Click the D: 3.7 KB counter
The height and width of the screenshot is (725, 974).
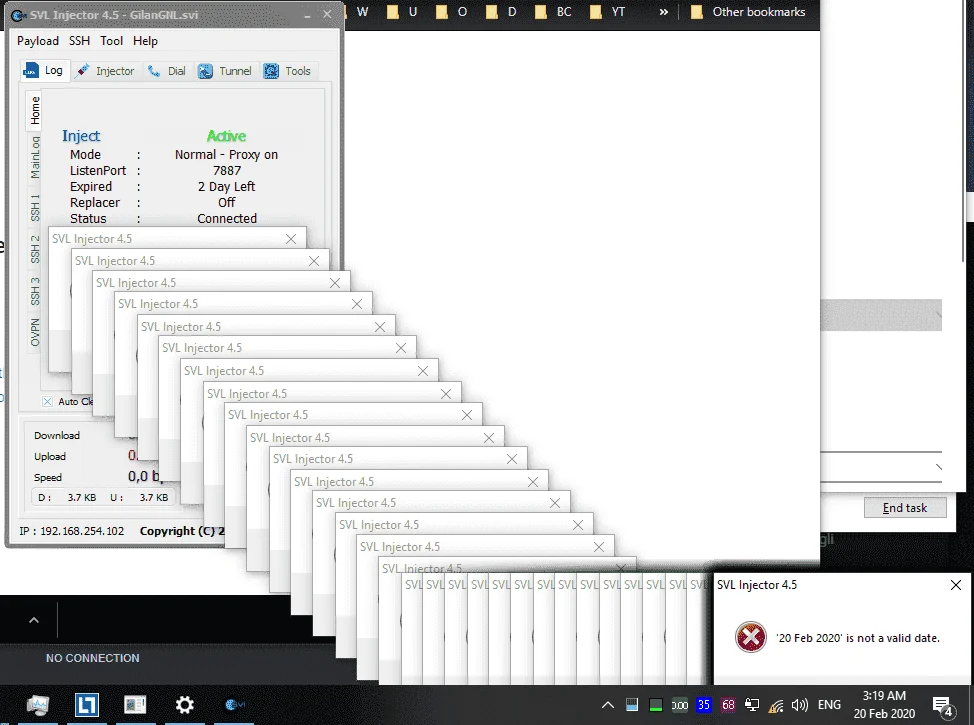click(67, 498)
